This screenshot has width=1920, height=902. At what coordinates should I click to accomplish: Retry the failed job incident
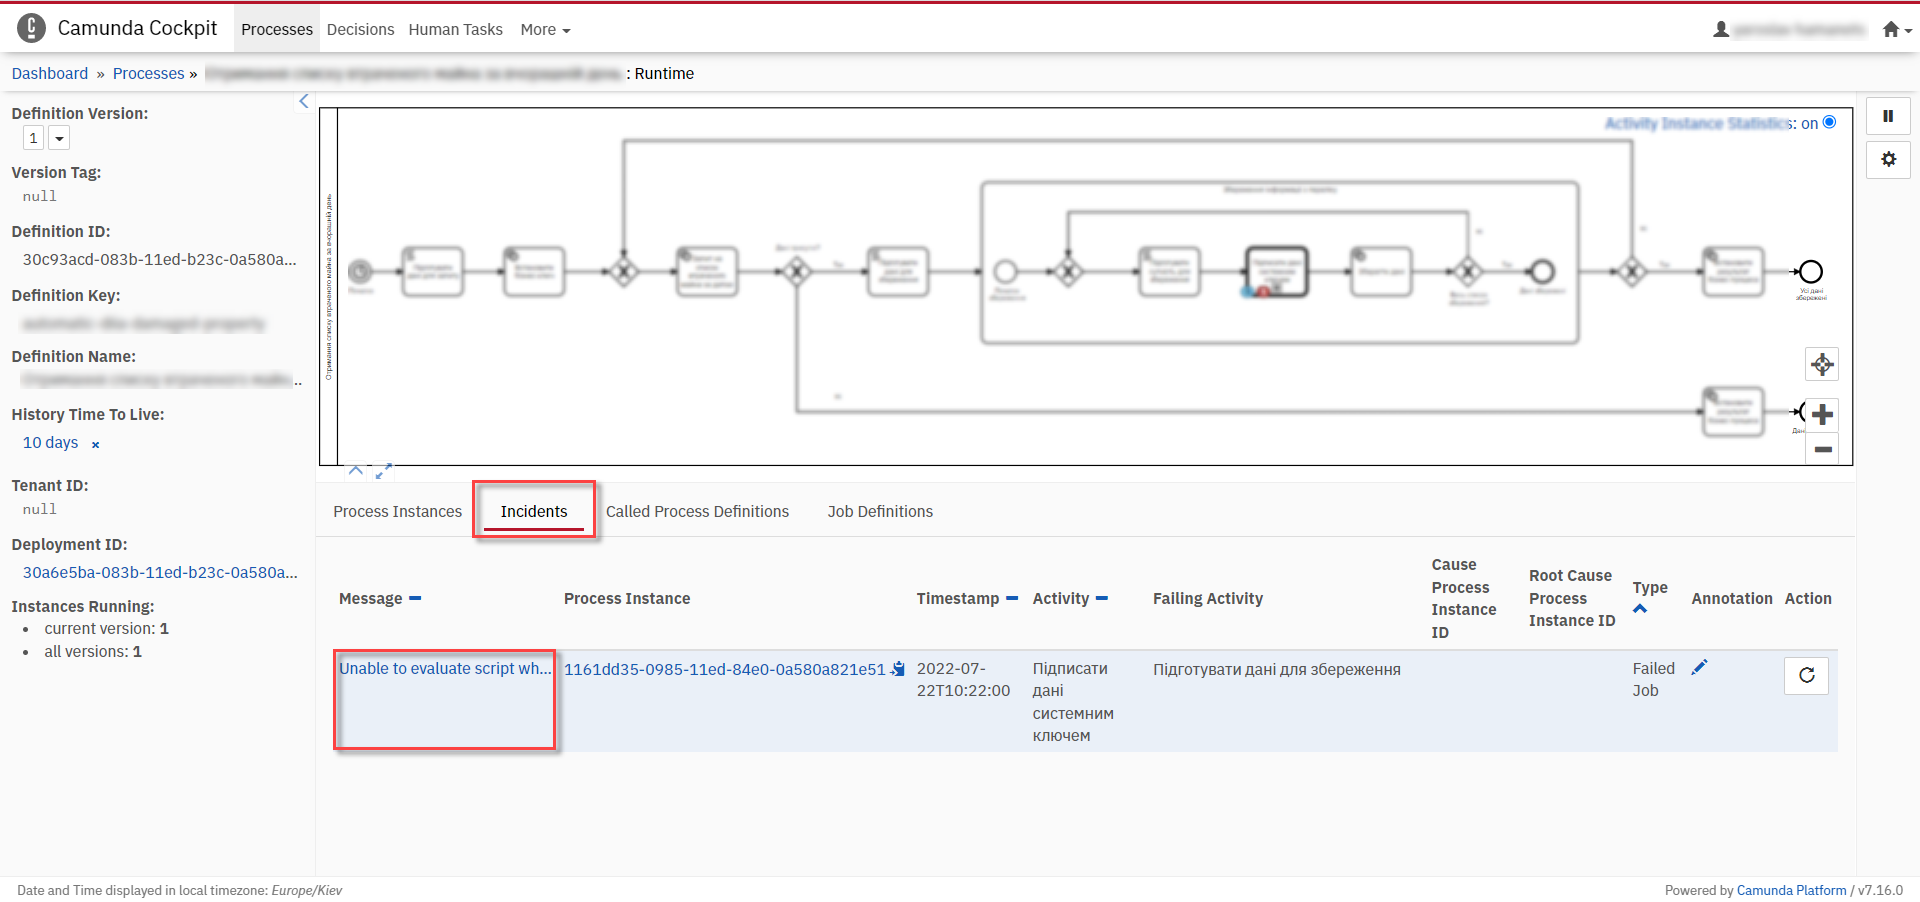[x=1806, y=675]
